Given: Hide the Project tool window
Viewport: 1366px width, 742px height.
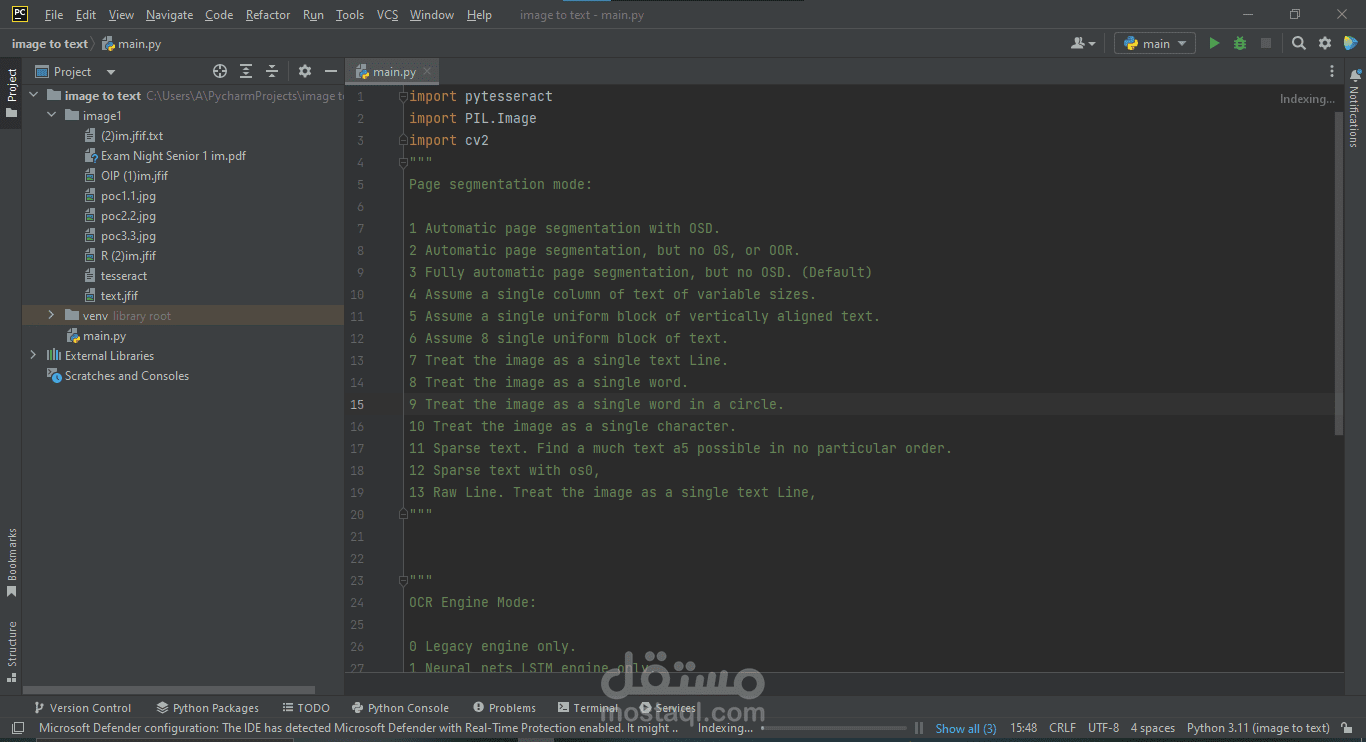Looking at the screenshot, I should pos(331,71).
